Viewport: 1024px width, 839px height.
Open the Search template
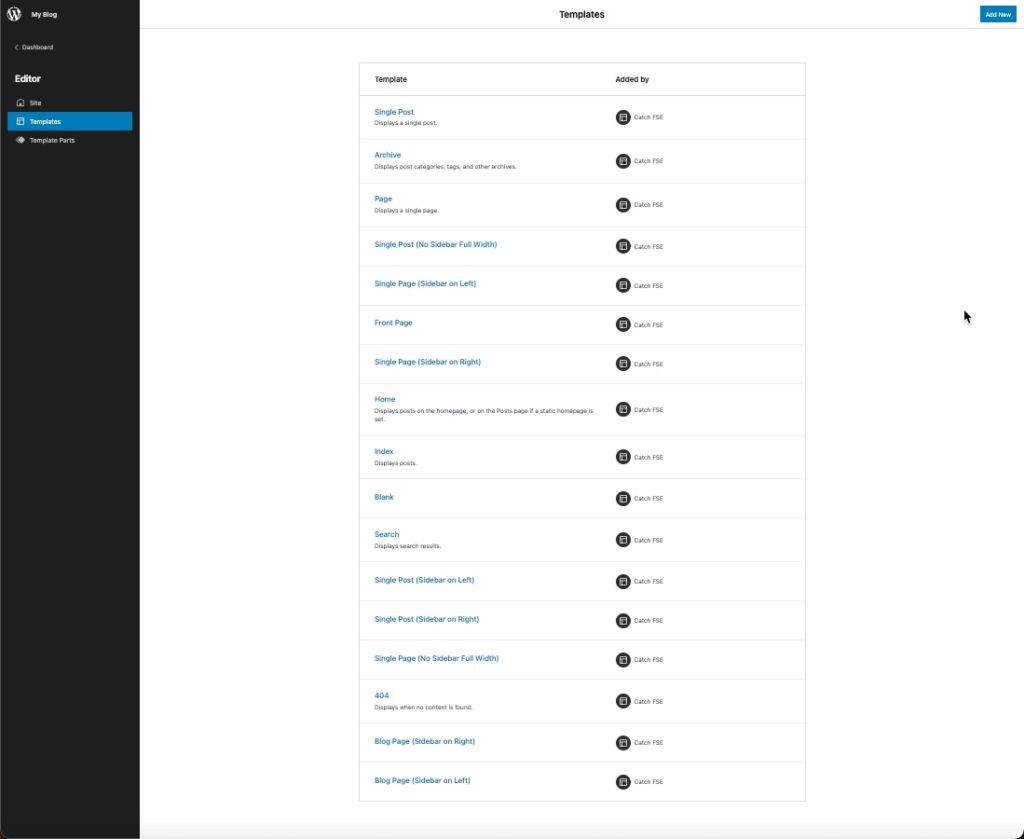[387, 533]
